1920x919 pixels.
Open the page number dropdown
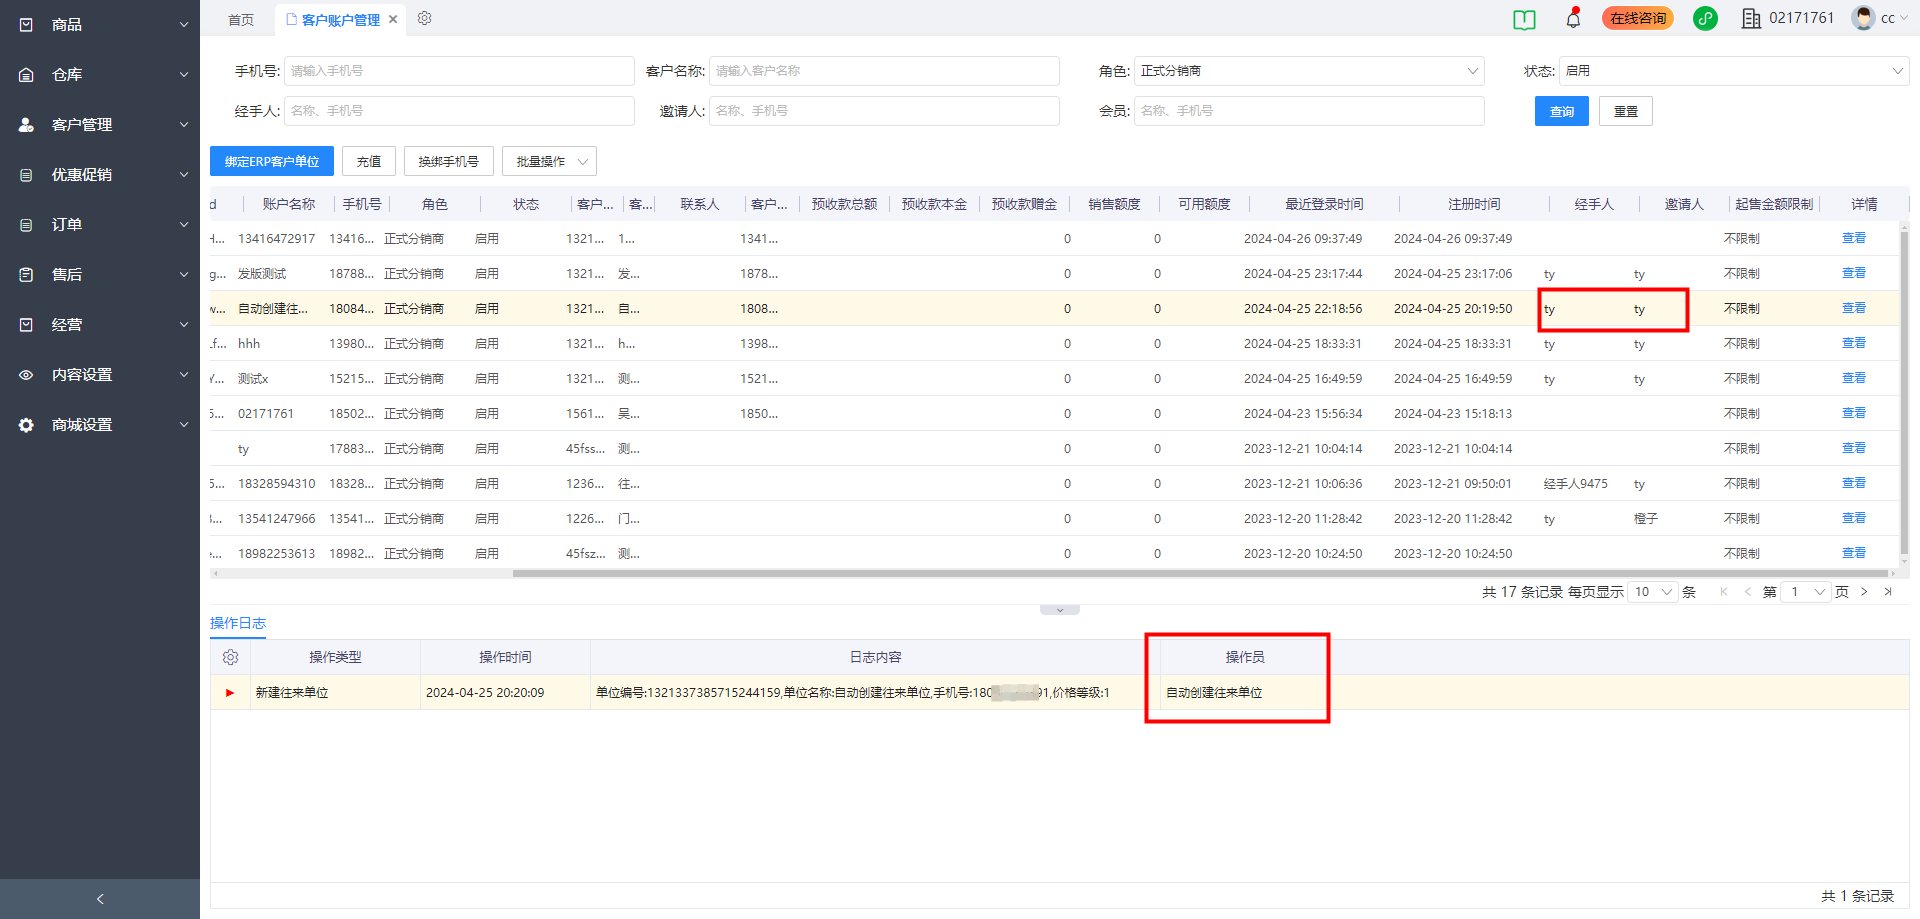pyautogui.click(x=1807, y=592)
